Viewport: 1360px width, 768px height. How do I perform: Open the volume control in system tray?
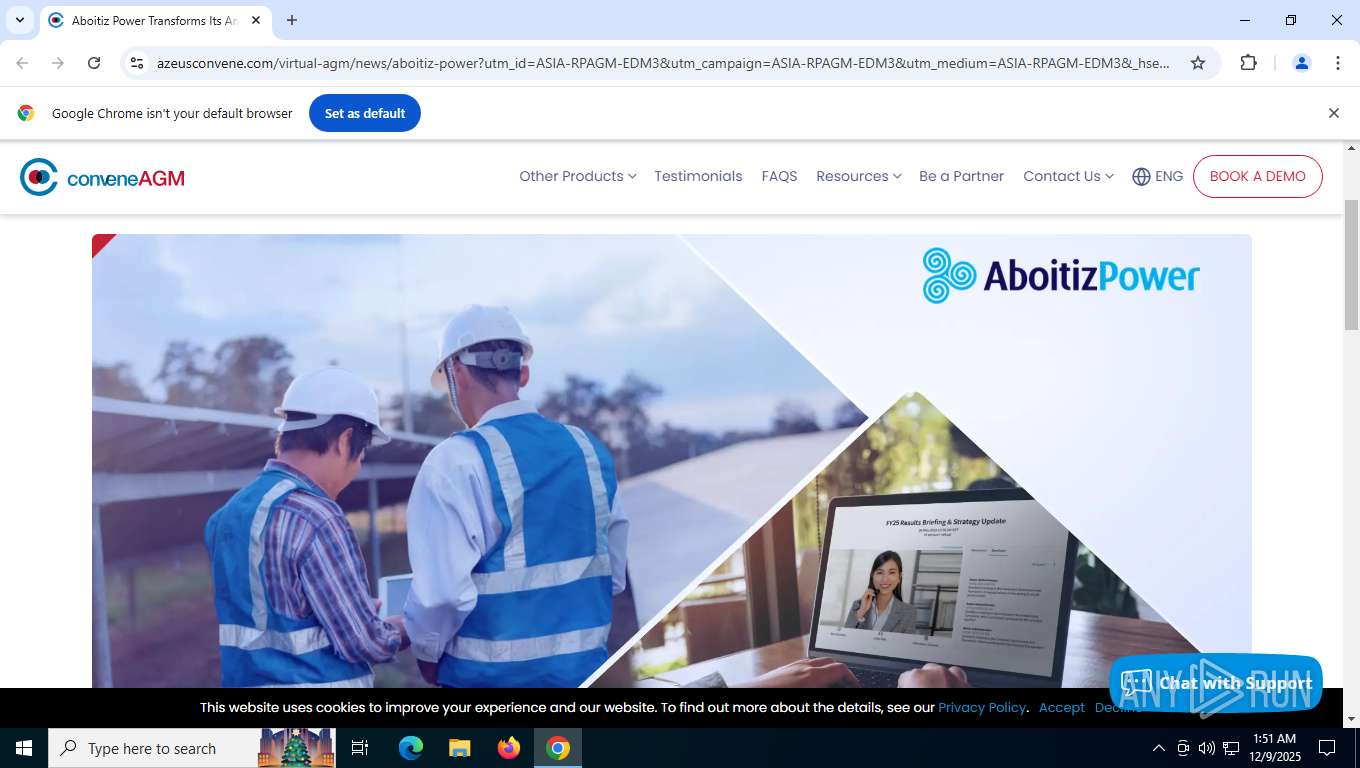click(x=1206, y=748)
